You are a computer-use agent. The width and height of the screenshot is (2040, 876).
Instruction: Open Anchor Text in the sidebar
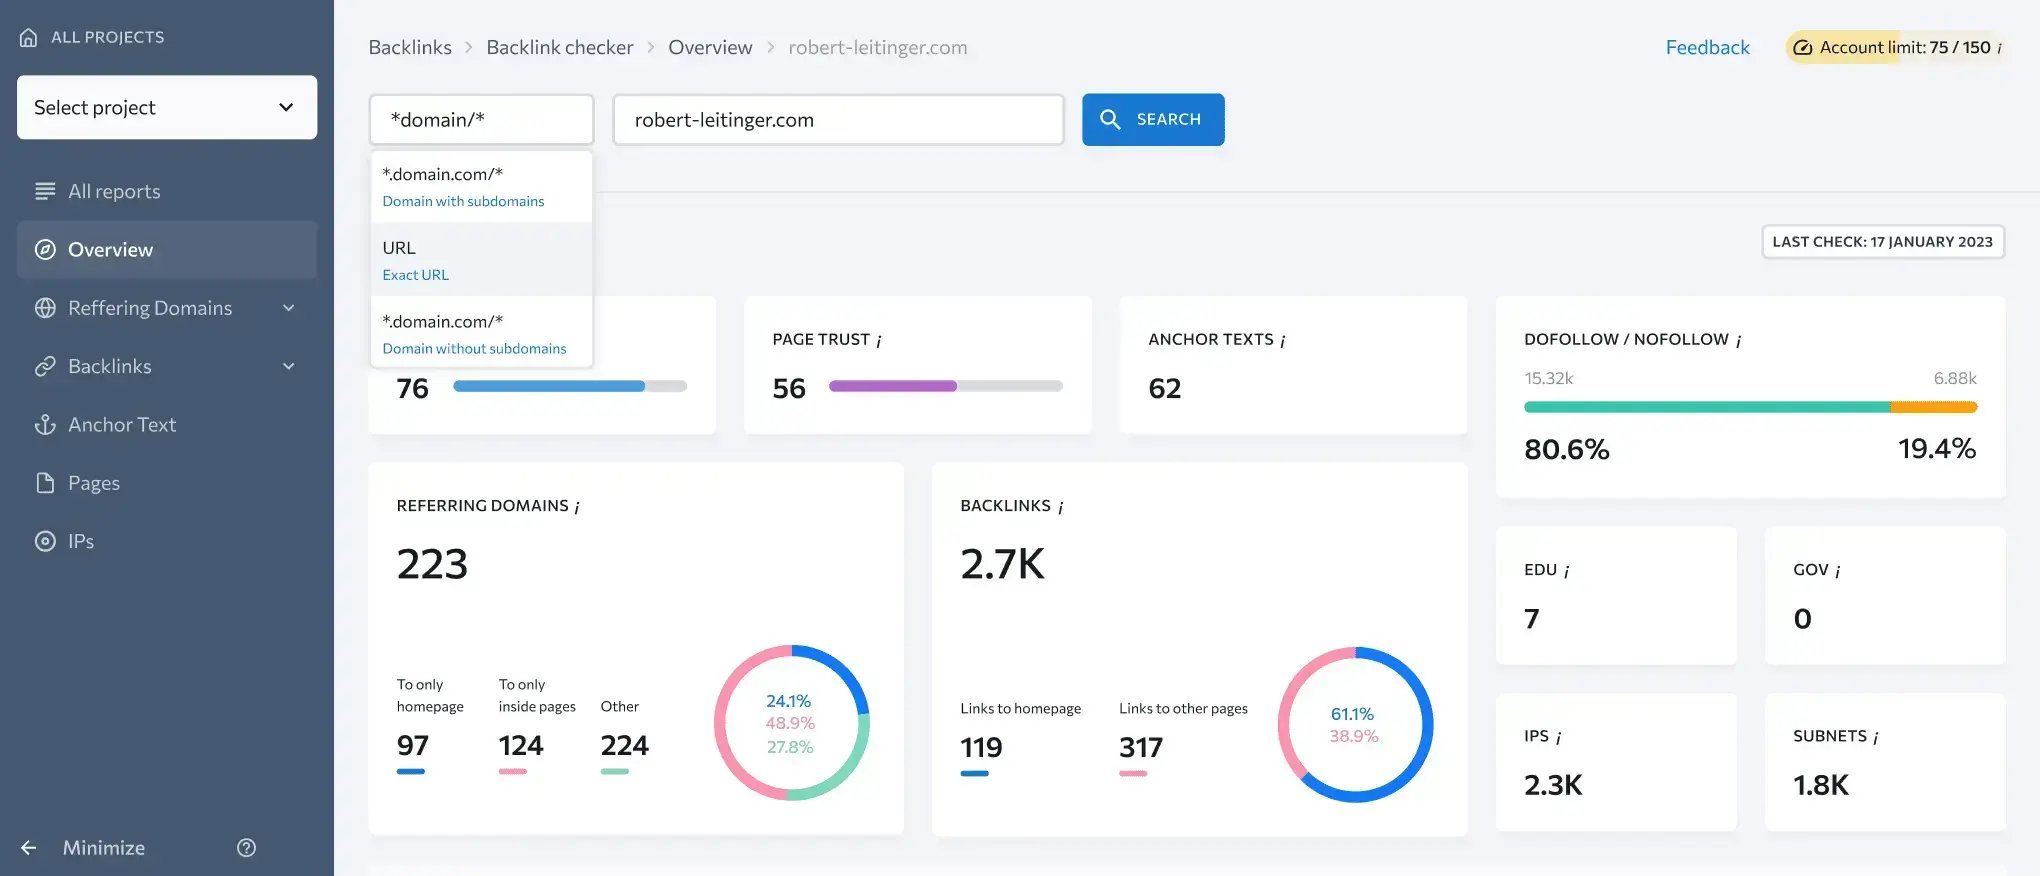pos(122,425)
